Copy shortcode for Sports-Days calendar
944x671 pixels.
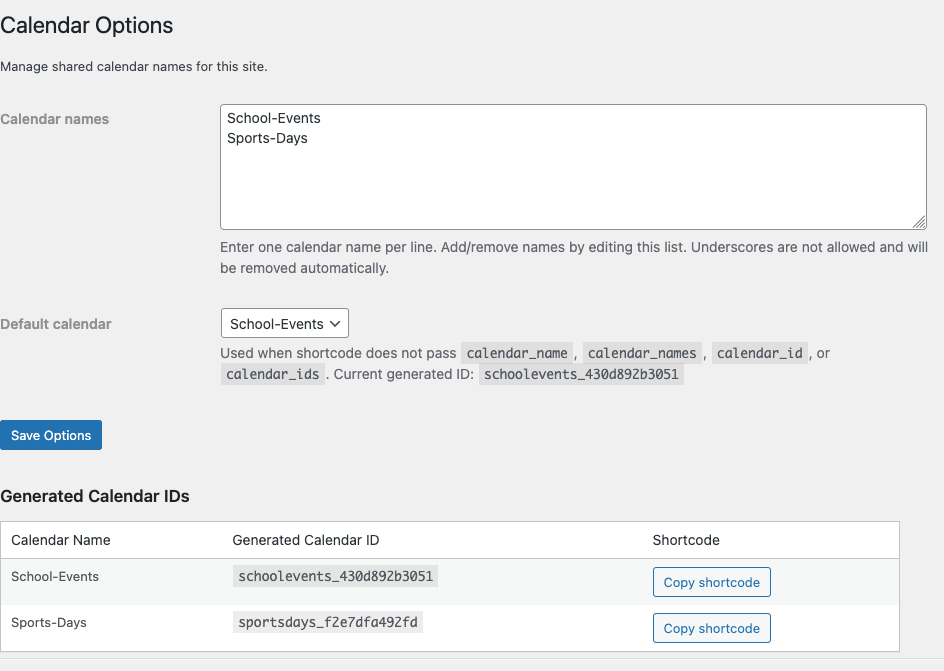(x=711, y=628)
